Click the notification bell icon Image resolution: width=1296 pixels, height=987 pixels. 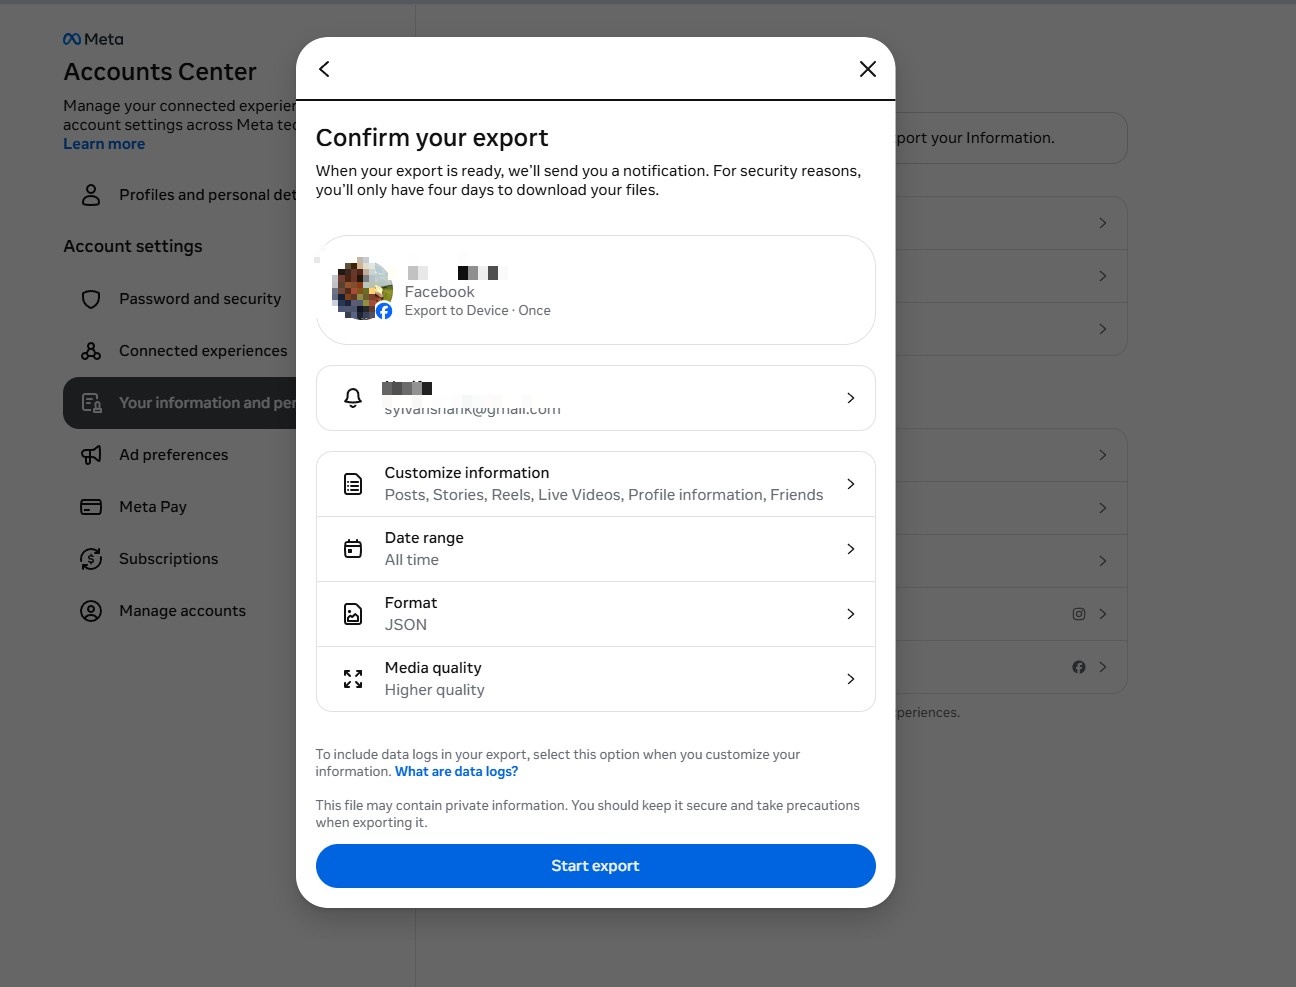pyautogui.click(x=353, y=398)
